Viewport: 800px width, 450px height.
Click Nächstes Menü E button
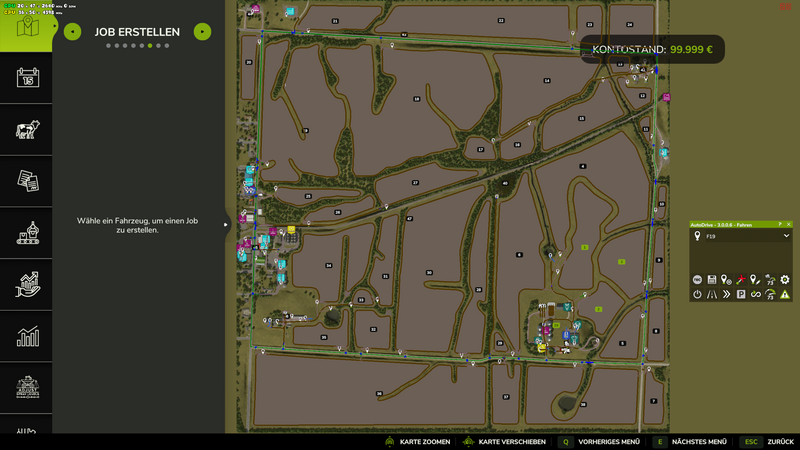coord(689,442)
